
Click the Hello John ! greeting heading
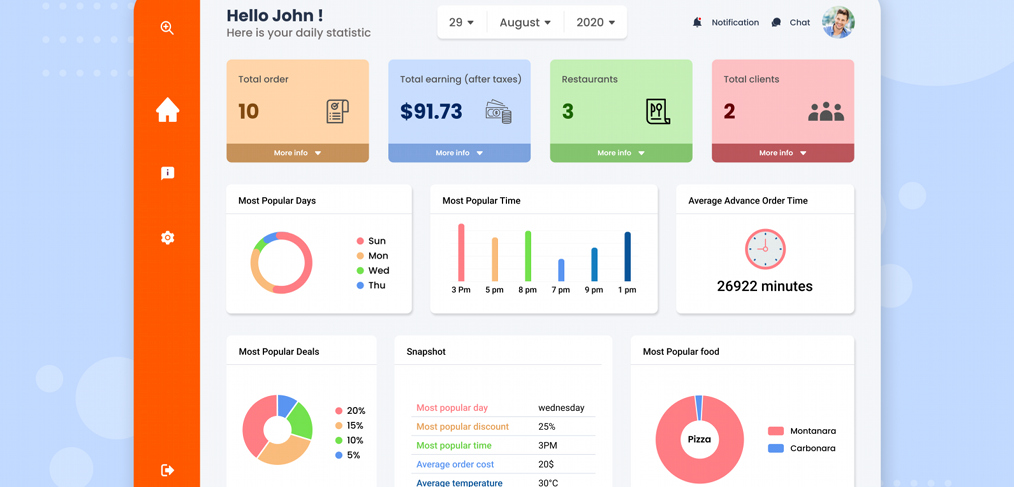coord(275,16)
